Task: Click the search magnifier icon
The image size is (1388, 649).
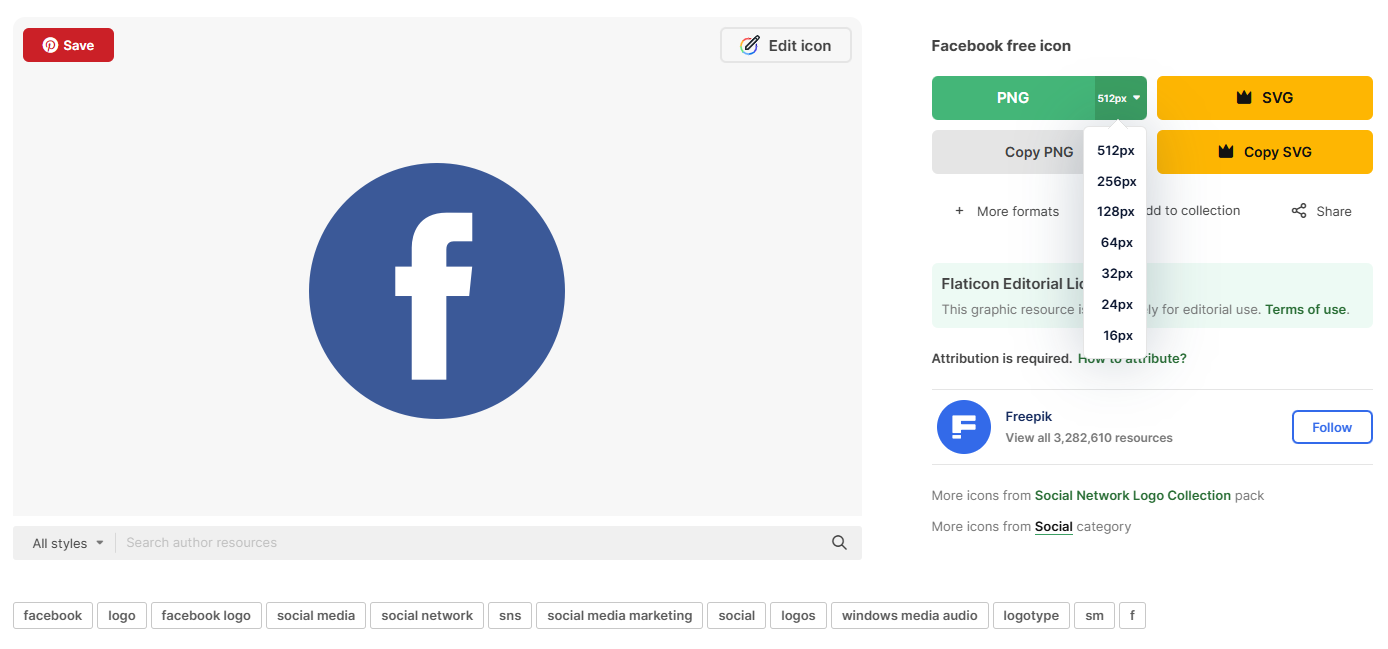Action: (x=839, y=543)
